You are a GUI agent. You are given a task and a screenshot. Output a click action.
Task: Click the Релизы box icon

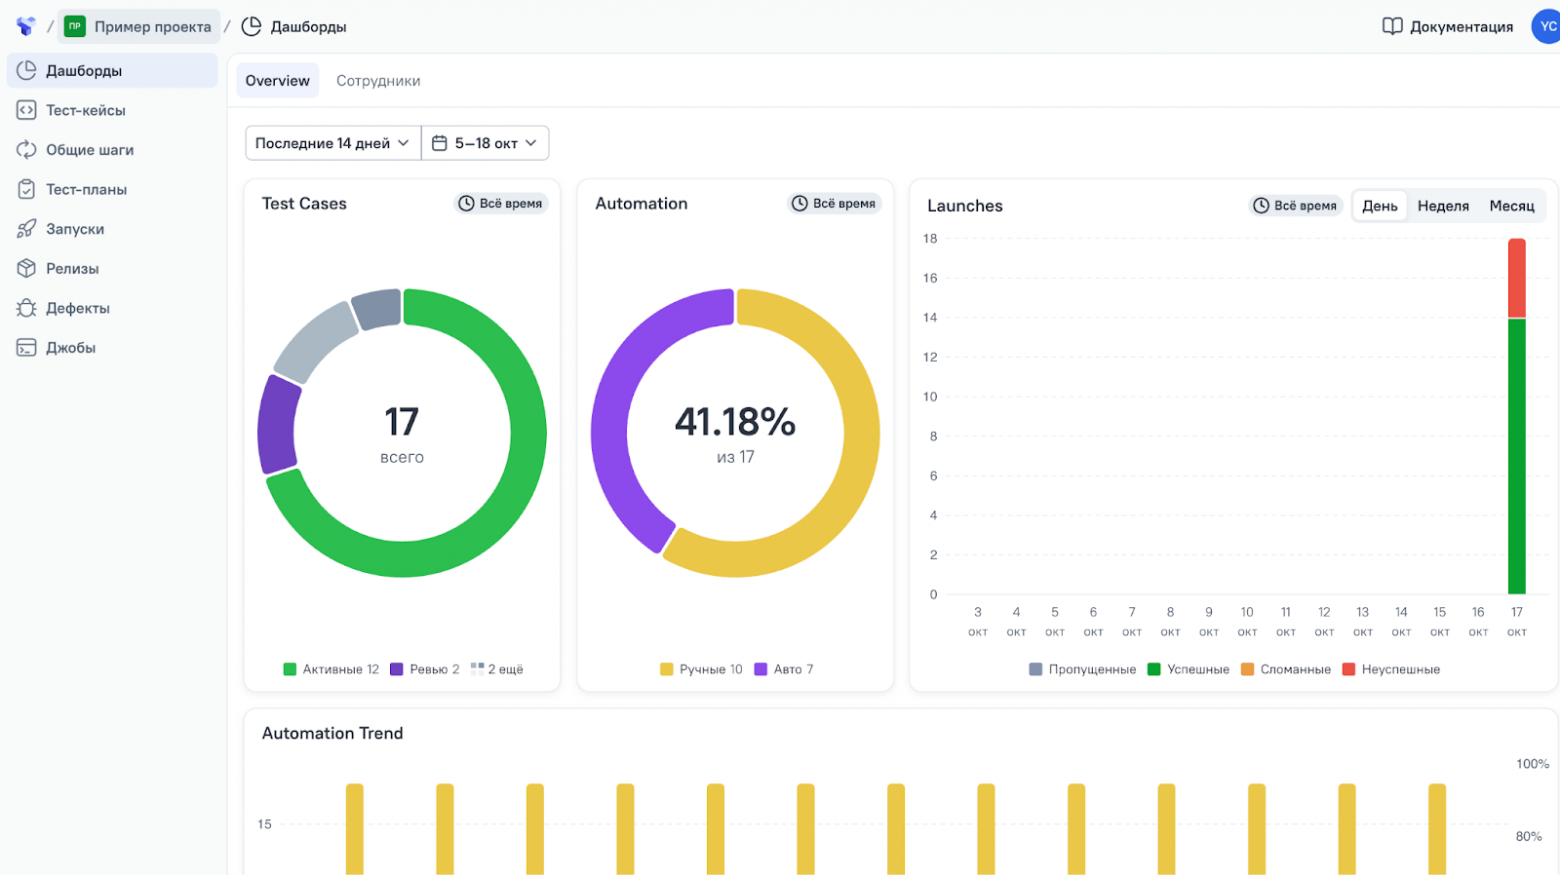[x=27, y=268]
